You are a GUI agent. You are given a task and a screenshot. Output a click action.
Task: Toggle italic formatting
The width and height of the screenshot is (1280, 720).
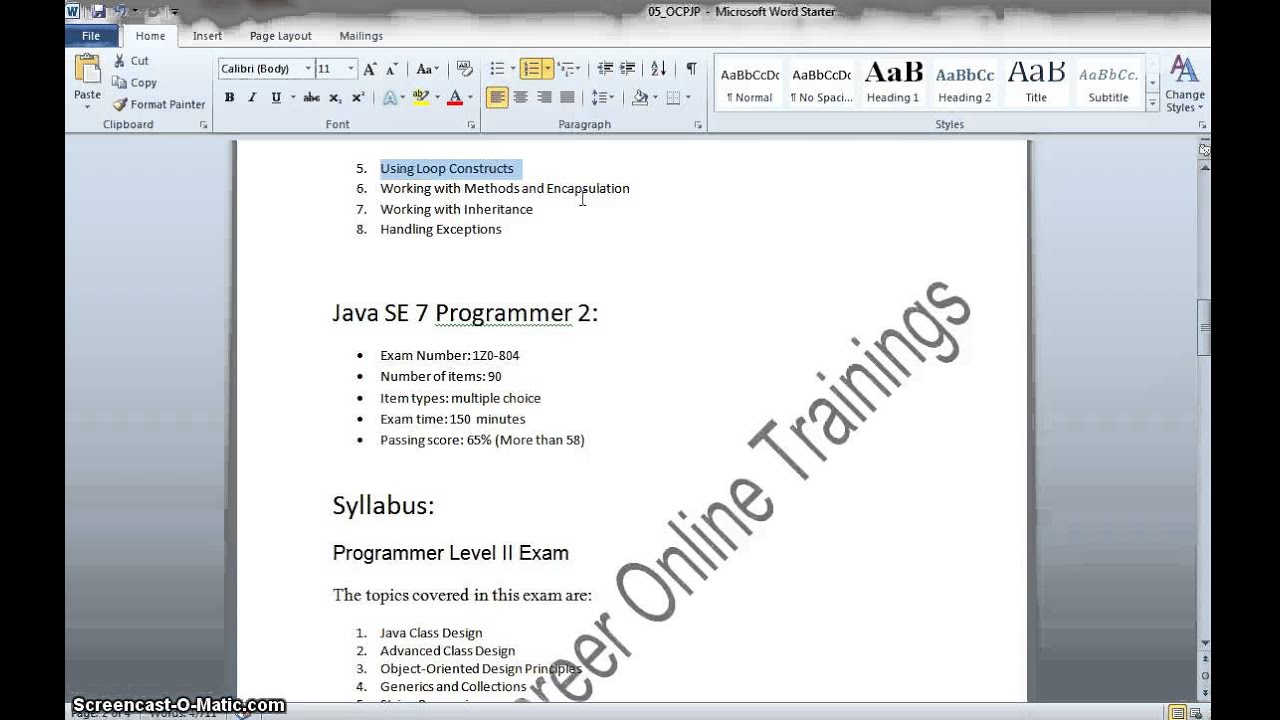[x=252, y=98]
